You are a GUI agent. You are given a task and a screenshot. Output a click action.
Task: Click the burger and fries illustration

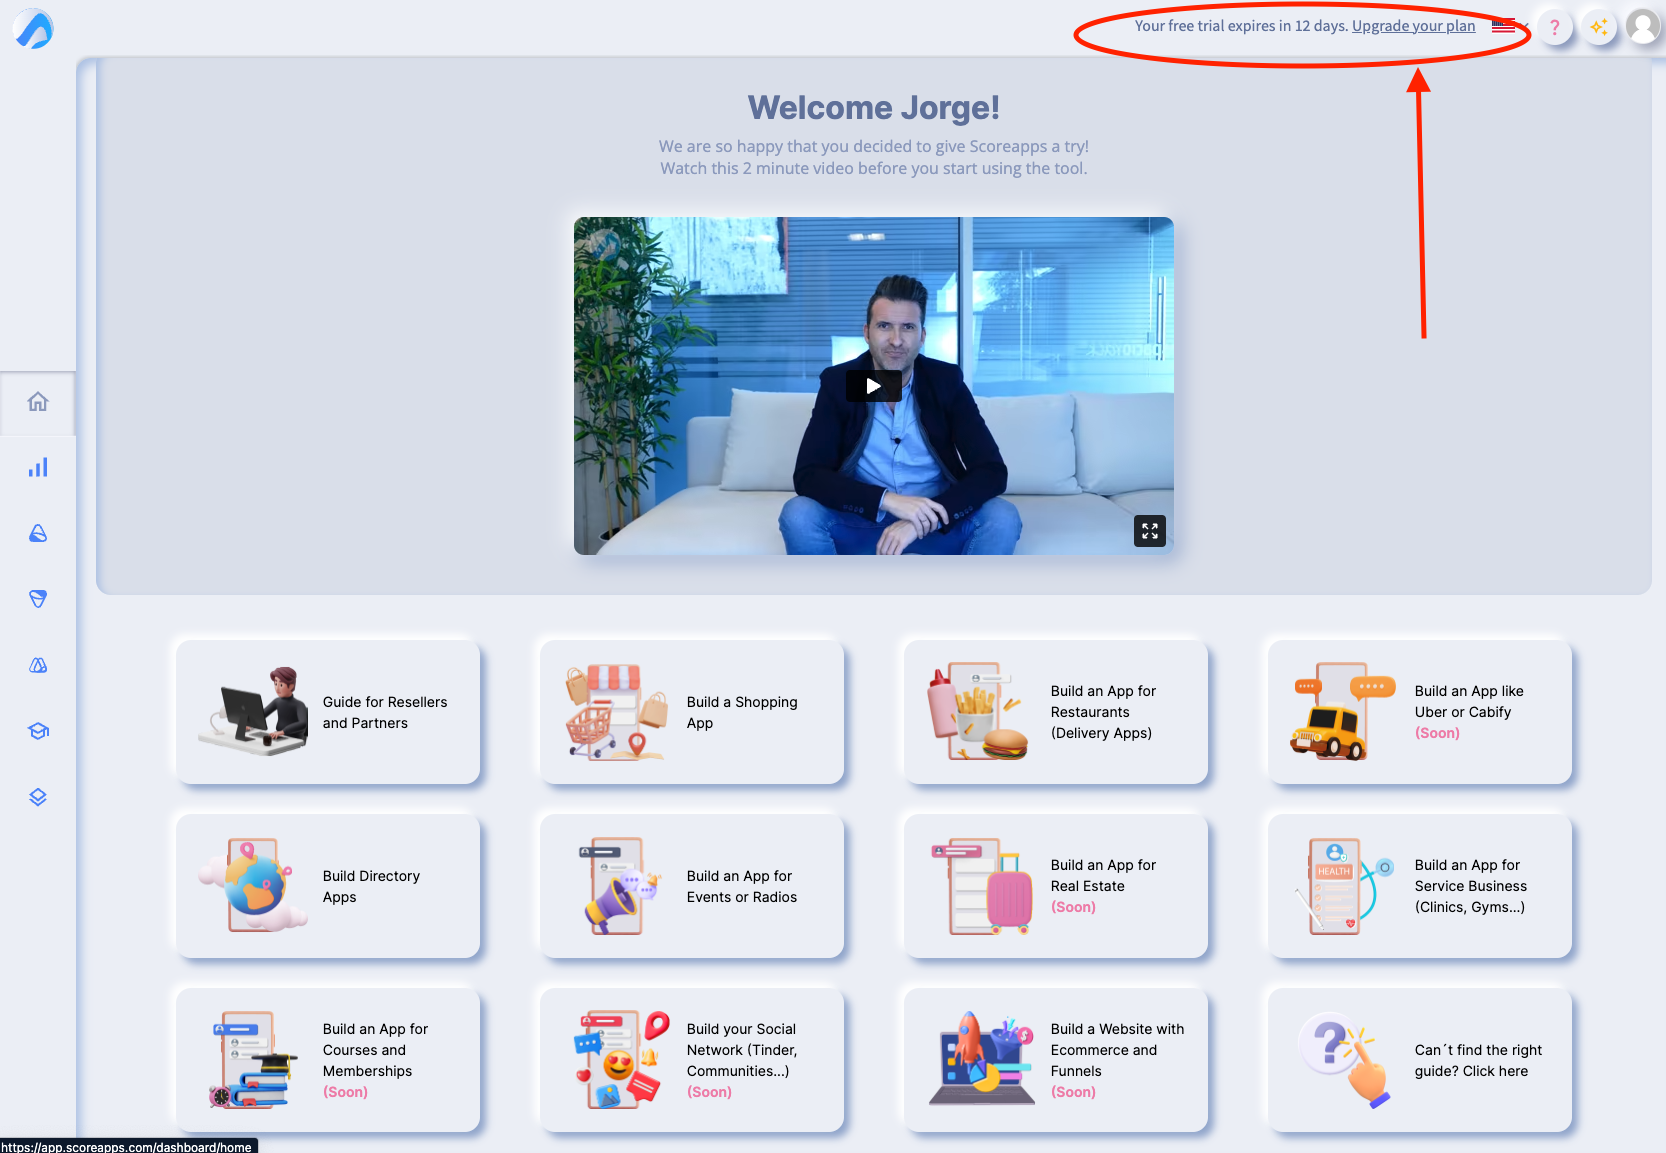tap(979, 712)
